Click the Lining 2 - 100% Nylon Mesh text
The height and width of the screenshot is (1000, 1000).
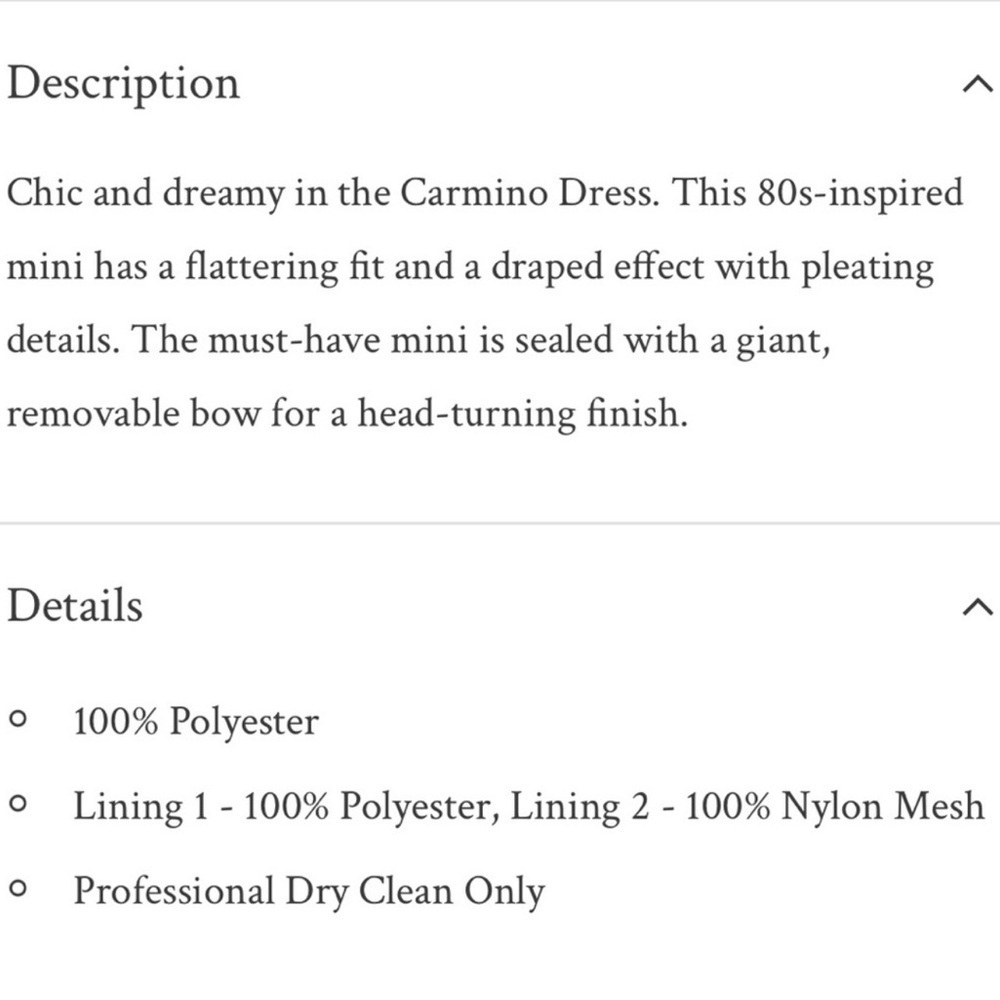[x=747, y=807]
